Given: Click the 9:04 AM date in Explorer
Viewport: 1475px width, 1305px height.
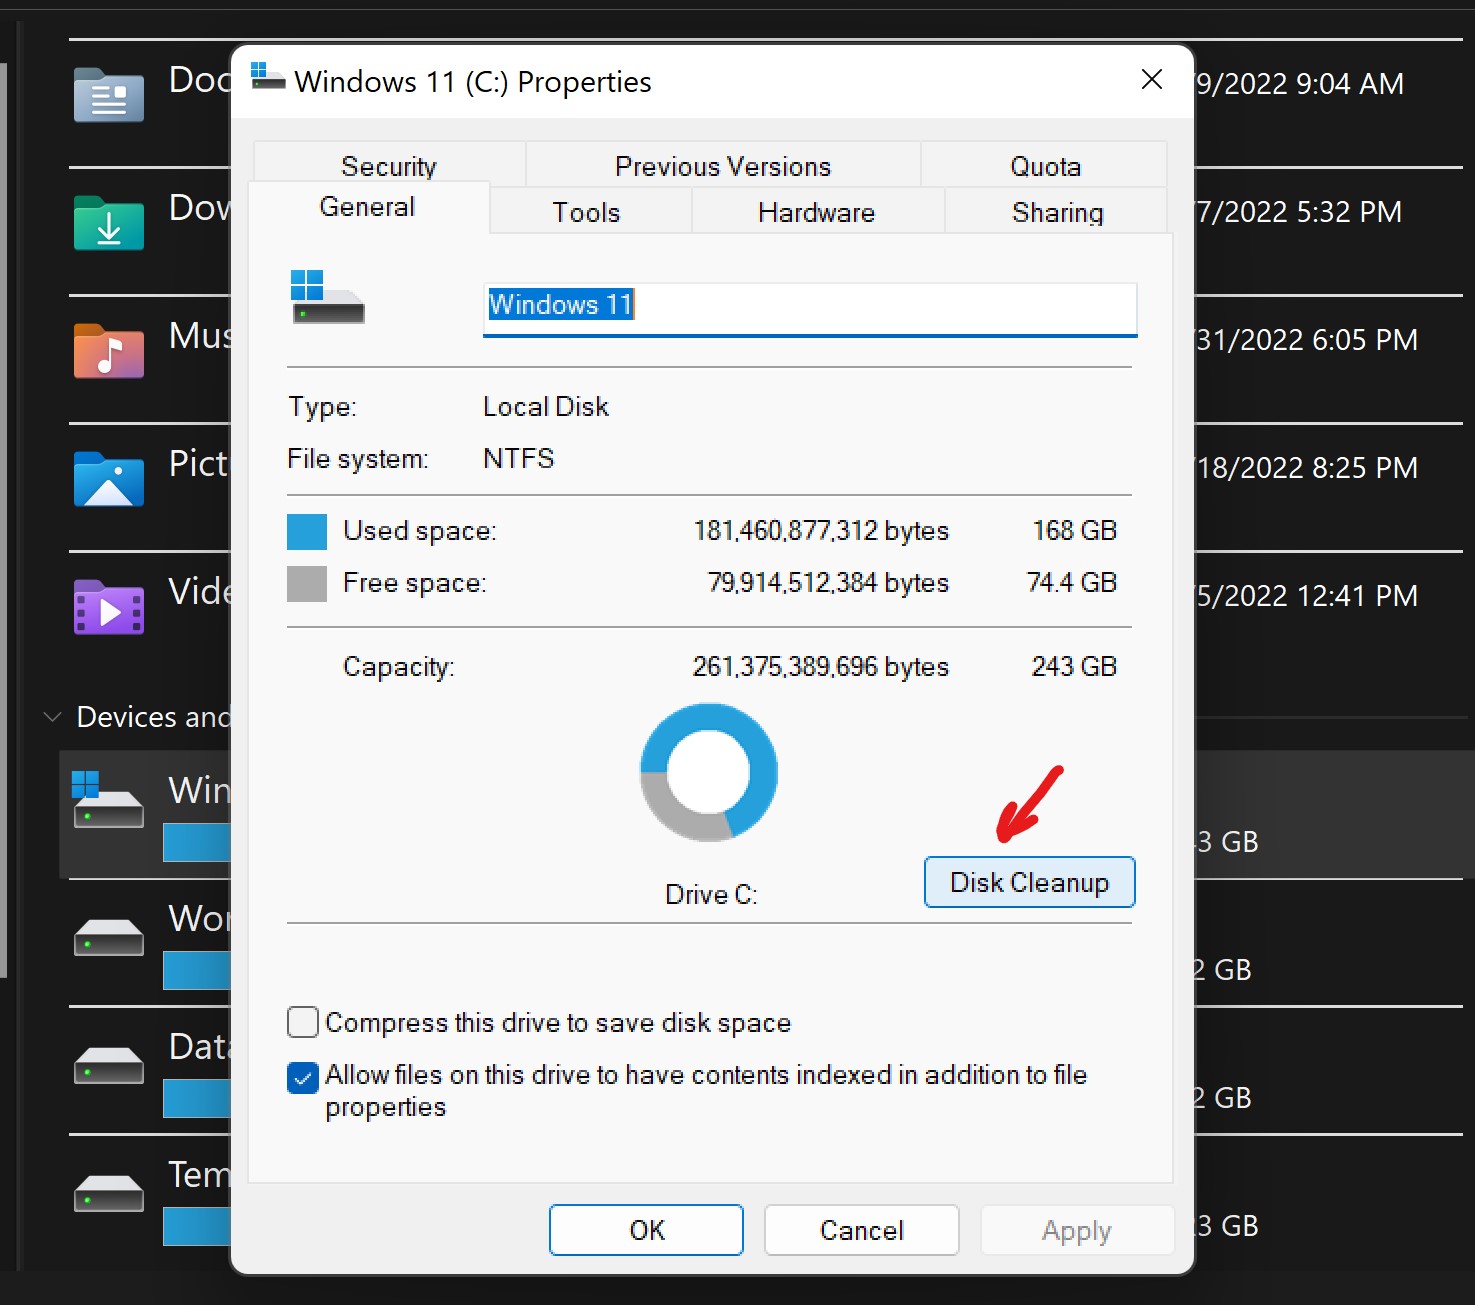Looking at the screenshot, I should coord(1301,84).
